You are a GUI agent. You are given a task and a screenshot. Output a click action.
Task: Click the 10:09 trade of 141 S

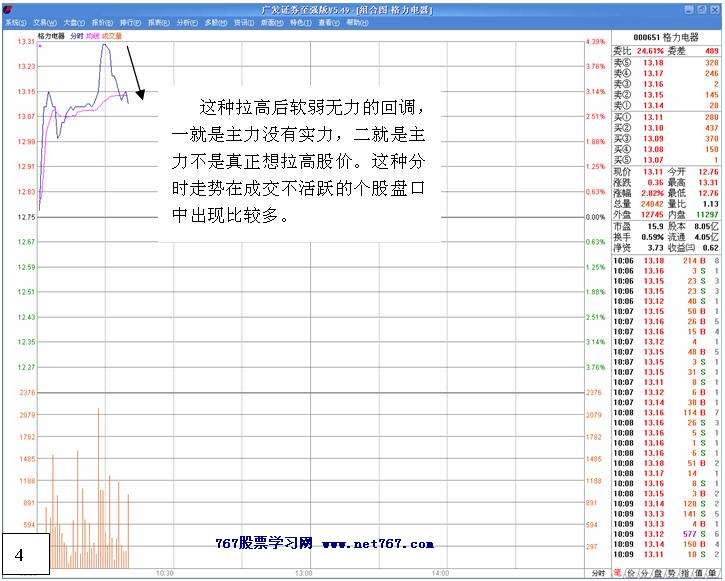tap(666, 514)
